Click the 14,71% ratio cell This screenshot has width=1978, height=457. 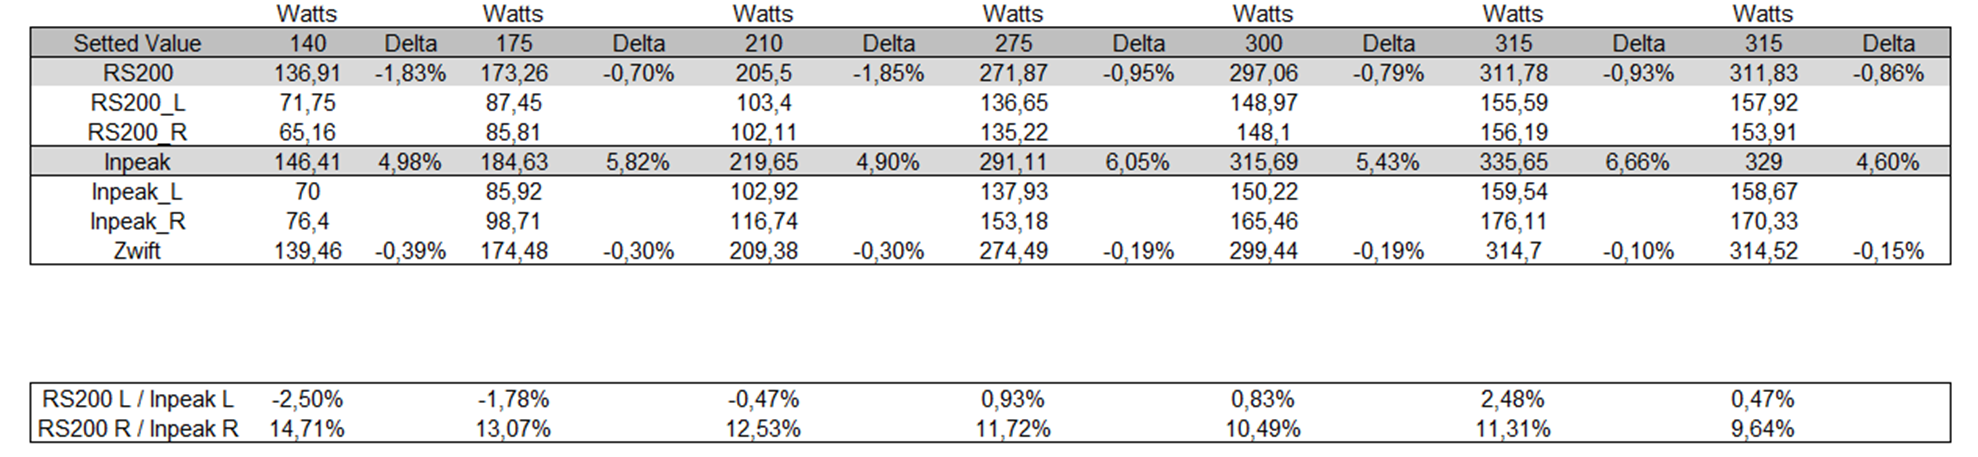(307, 429)
